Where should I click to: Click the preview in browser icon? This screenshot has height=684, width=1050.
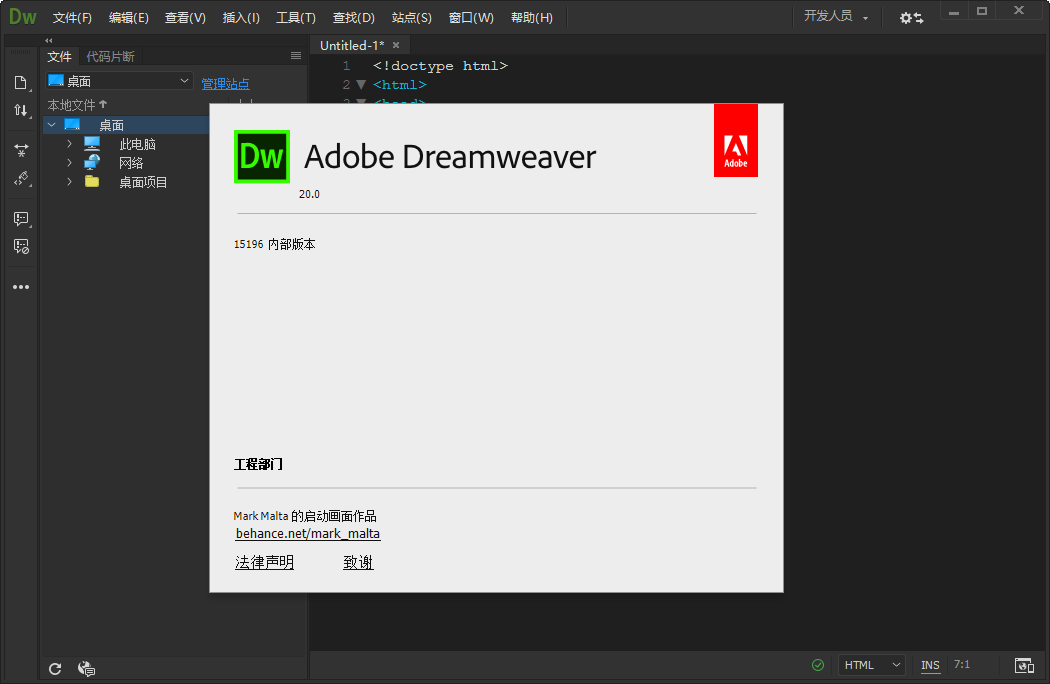tap(1024, 665)
